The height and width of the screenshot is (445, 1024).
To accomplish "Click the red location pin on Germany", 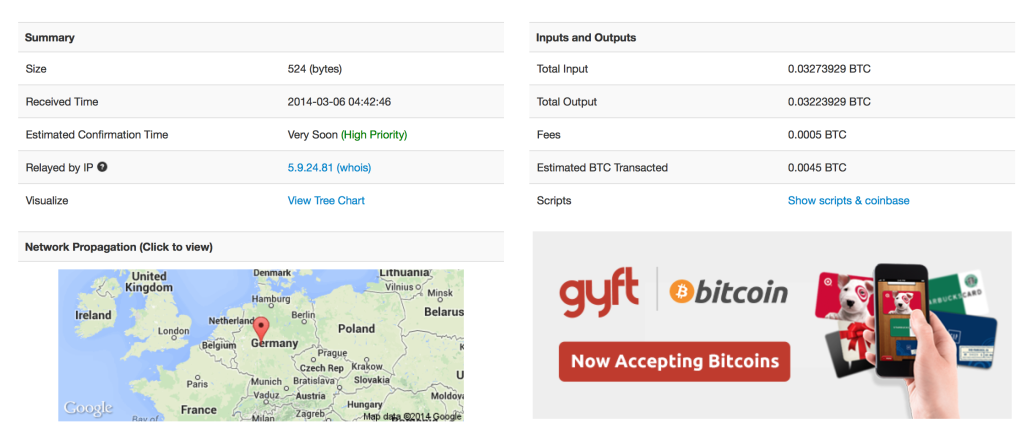I will 261,328.
